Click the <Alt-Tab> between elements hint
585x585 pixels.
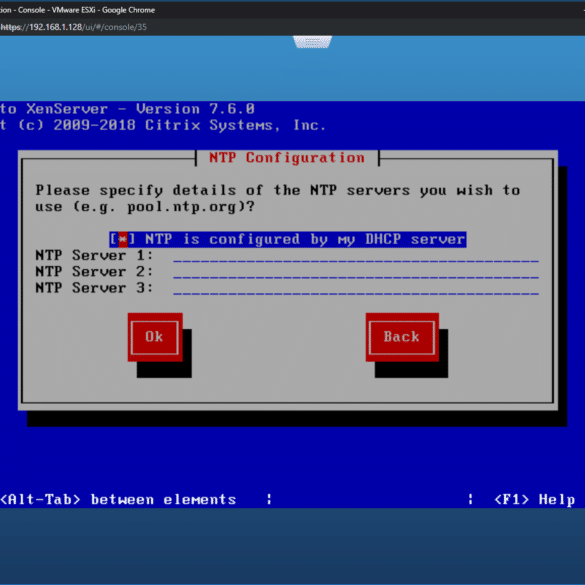118,499
